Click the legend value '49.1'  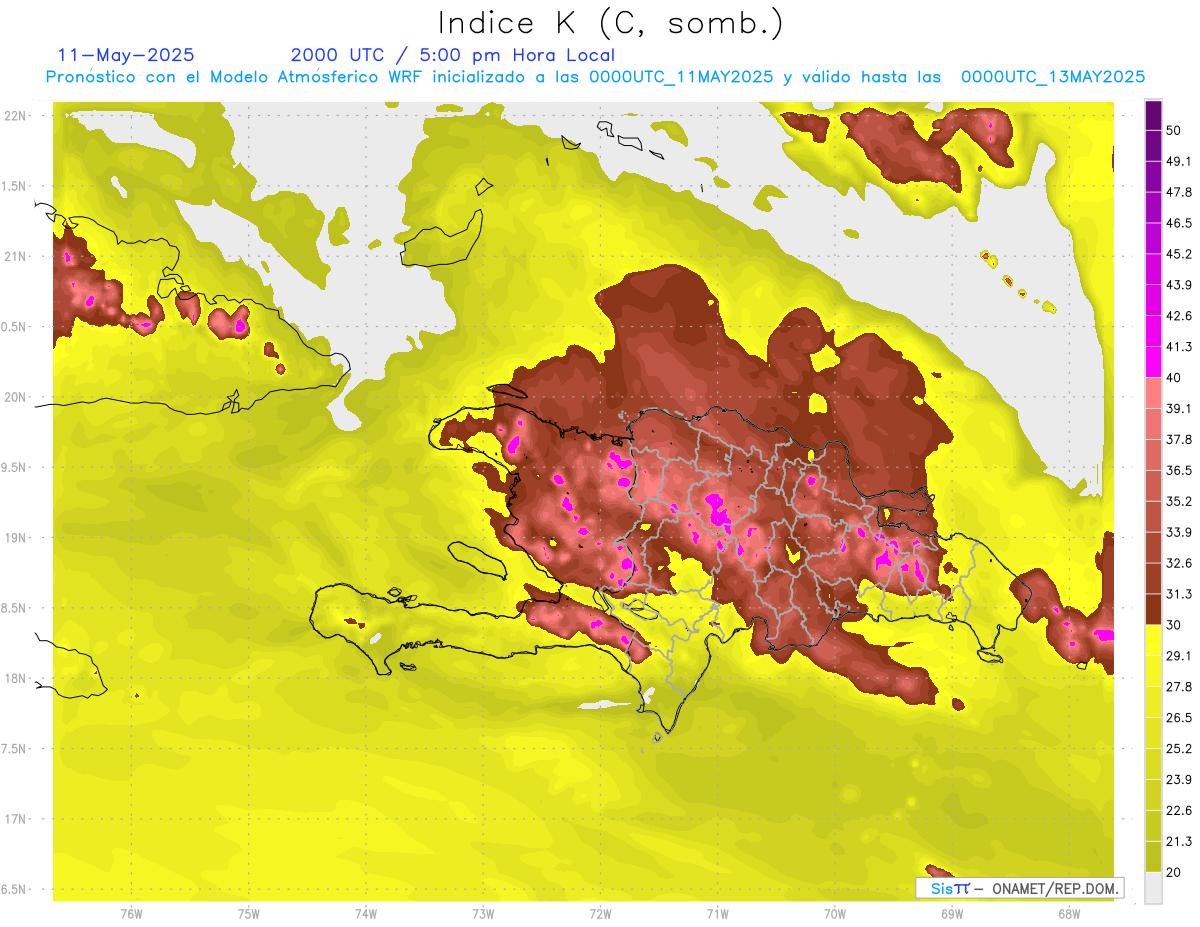(x=1180, y=161)
